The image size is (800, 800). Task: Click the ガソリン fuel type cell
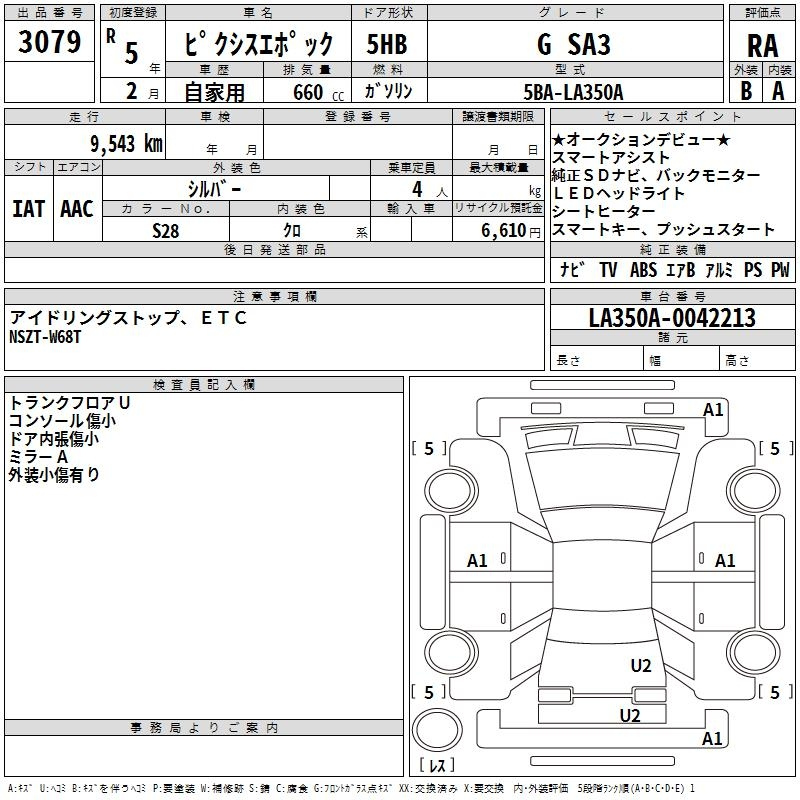coord(389,91)
